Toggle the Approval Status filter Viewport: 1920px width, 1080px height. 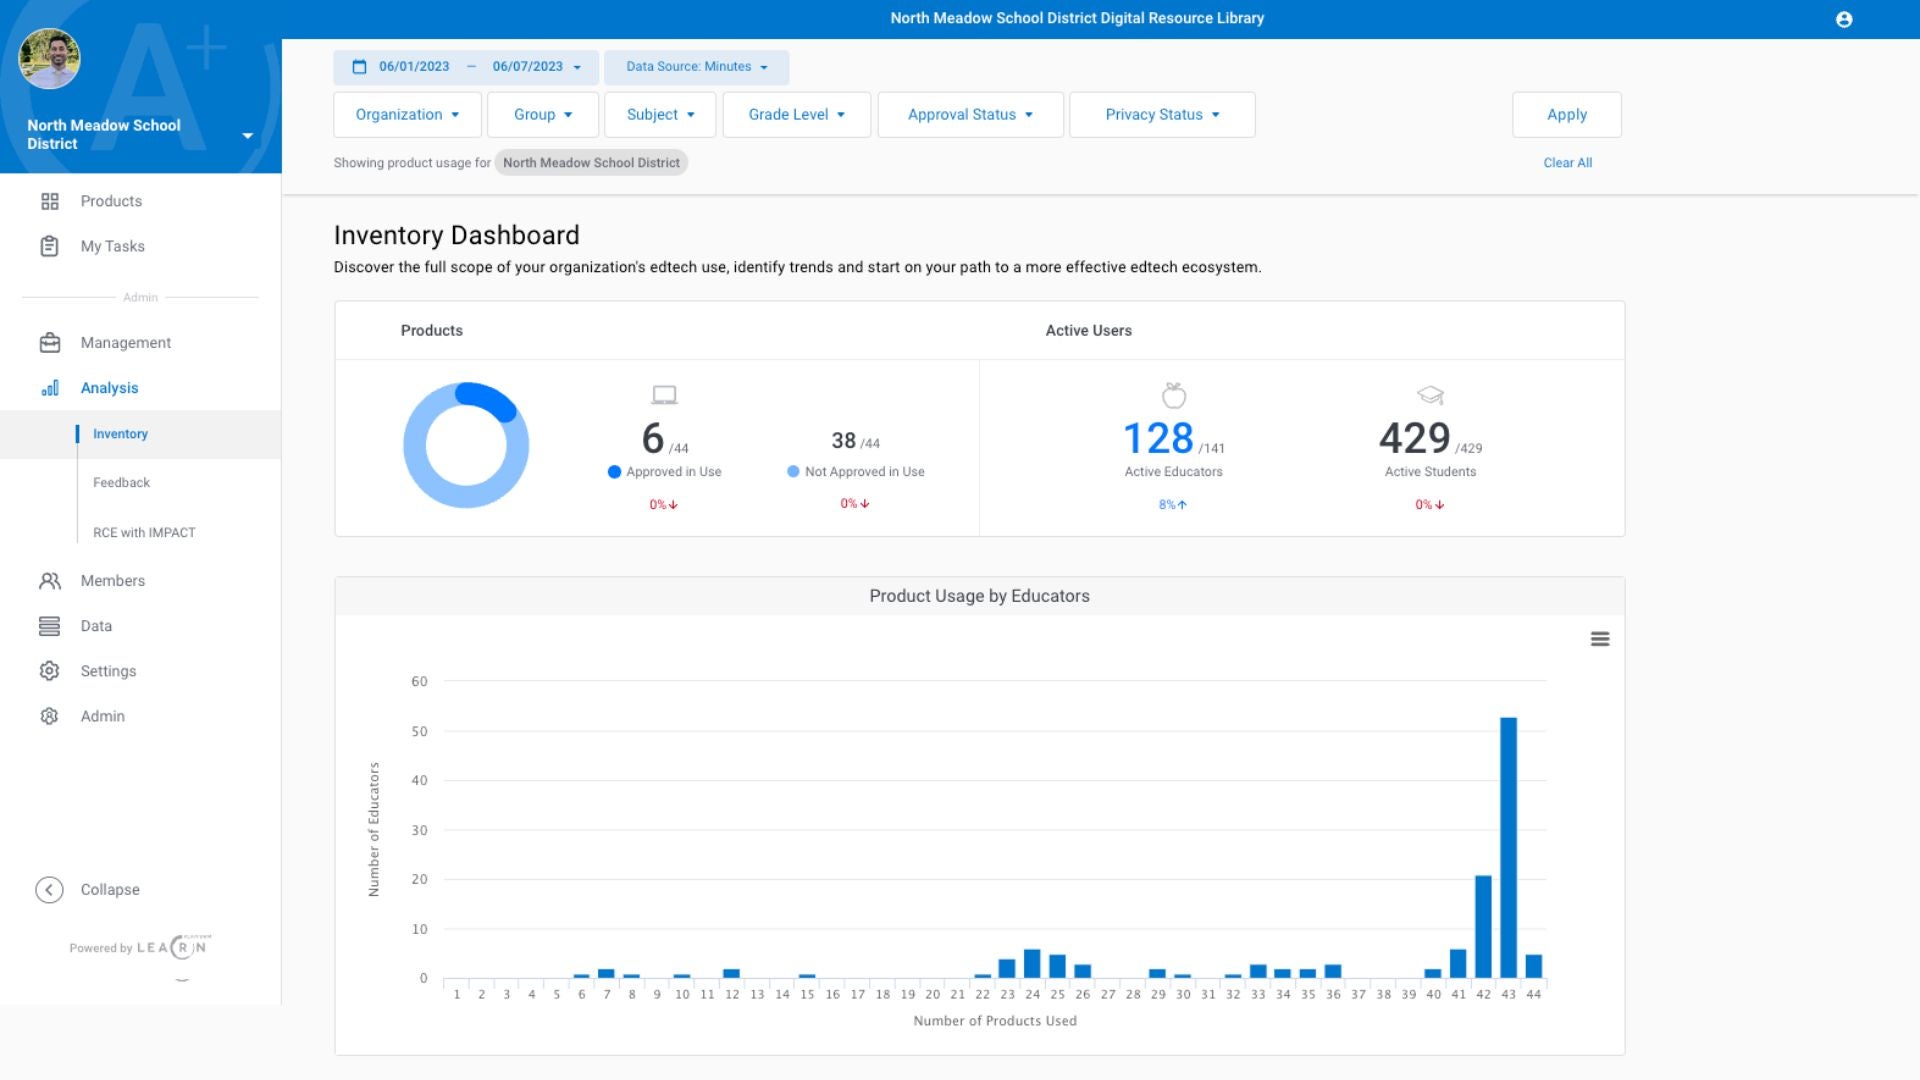coord(969,115)
